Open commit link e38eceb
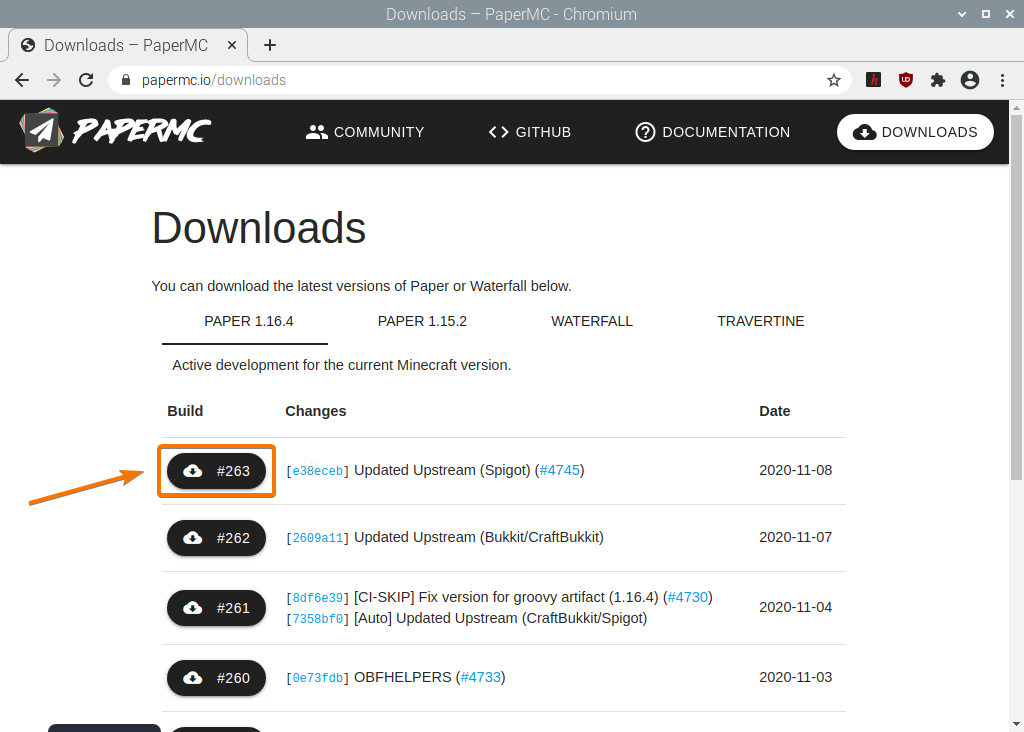Image resolution: width=1024 pixels, height=732 pixels. (317, 471)
